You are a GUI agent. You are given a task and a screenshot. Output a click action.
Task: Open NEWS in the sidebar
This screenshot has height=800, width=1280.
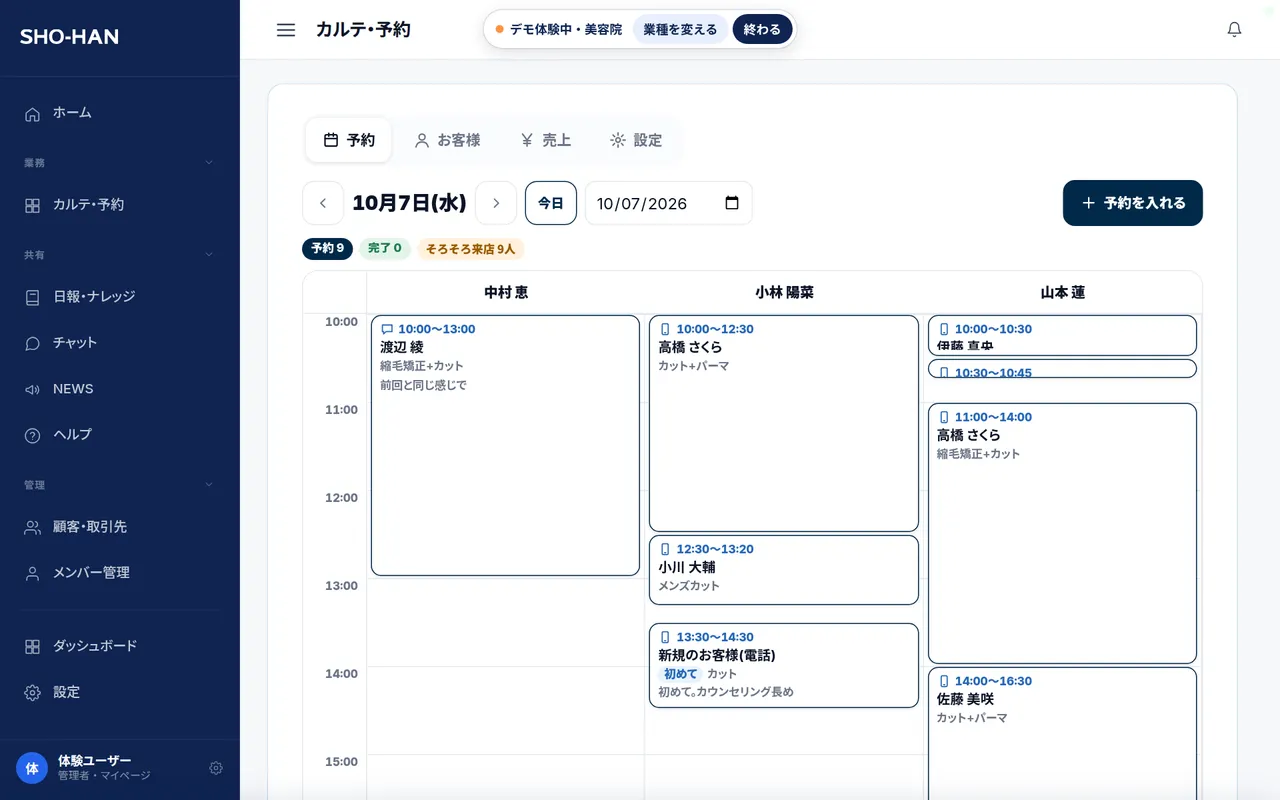120,389
